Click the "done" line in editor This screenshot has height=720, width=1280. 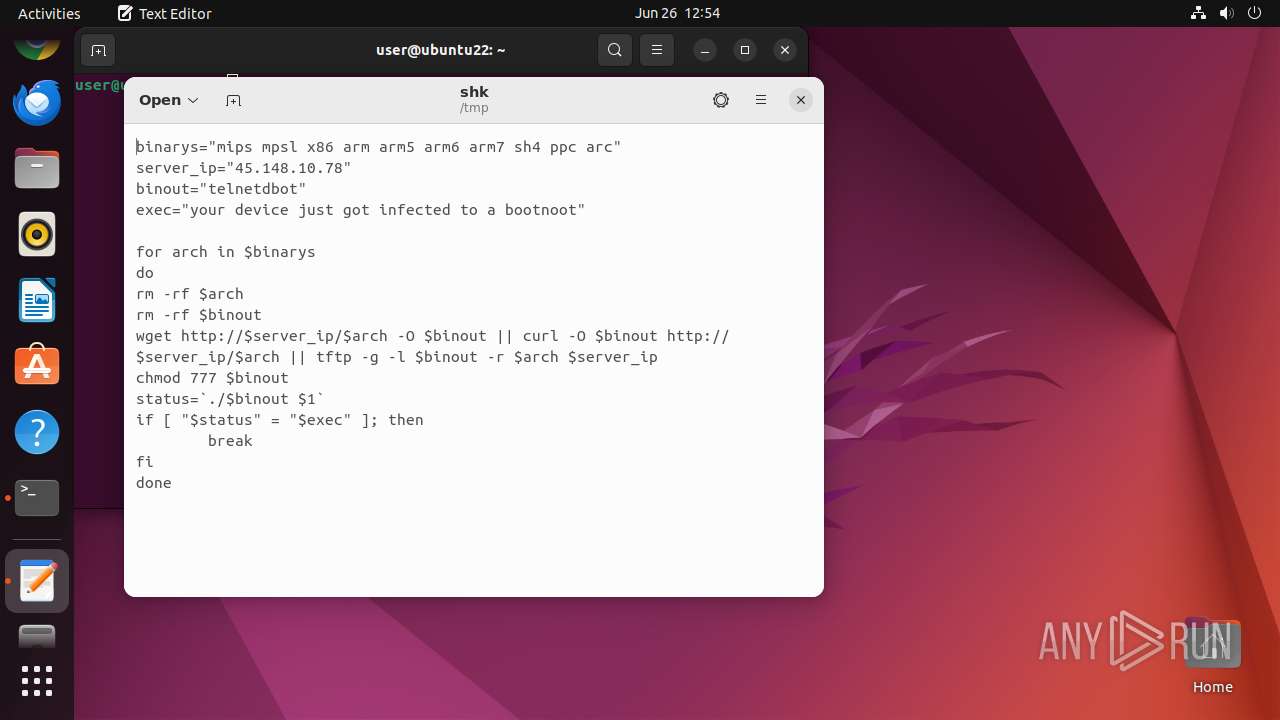[x=154, y=483]
